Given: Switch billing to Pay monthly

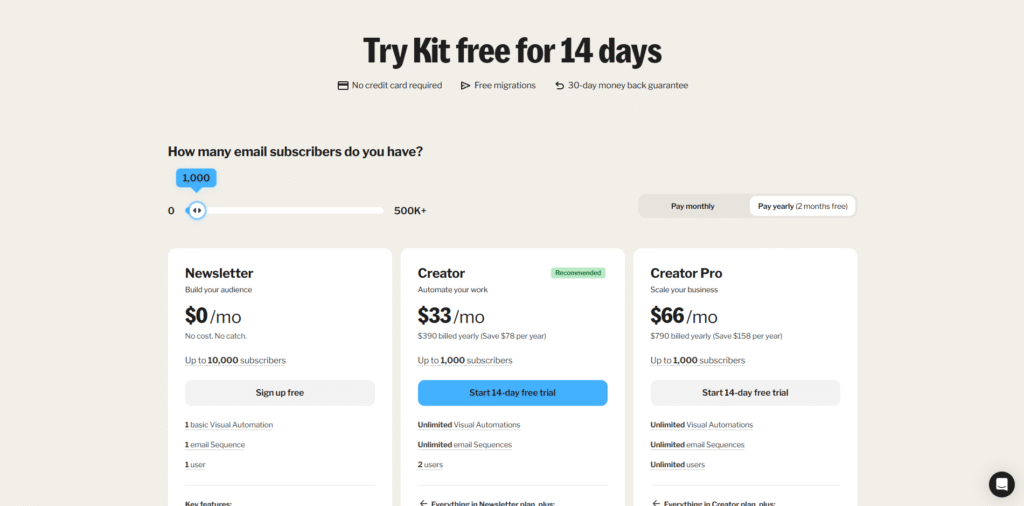Looking at the screenshot, I should click(x=693, y=206).
